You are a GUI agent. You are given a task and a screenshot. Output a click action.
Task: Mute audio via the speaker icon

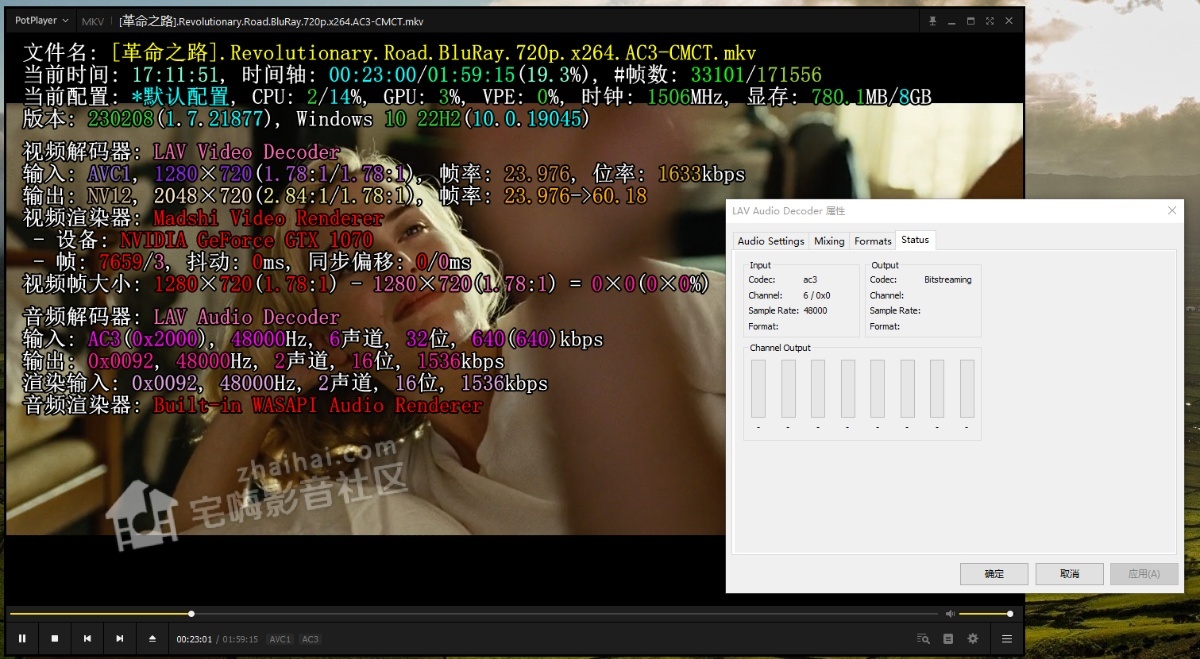(950, 614)
